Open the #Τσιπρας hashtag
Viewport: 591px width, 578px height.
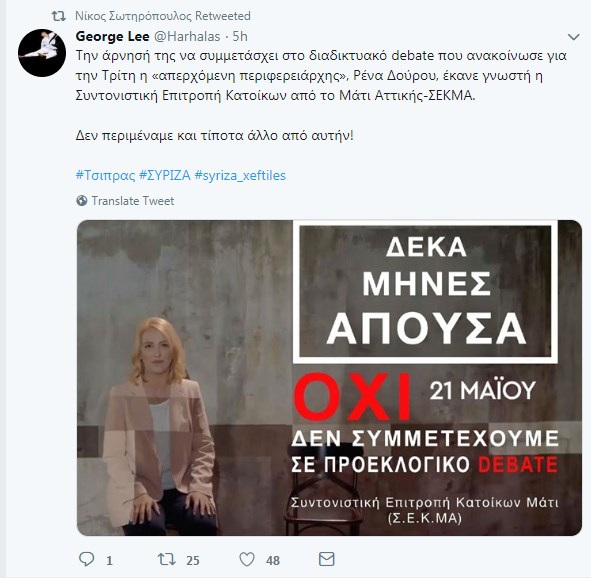click(x=106, y=176)
